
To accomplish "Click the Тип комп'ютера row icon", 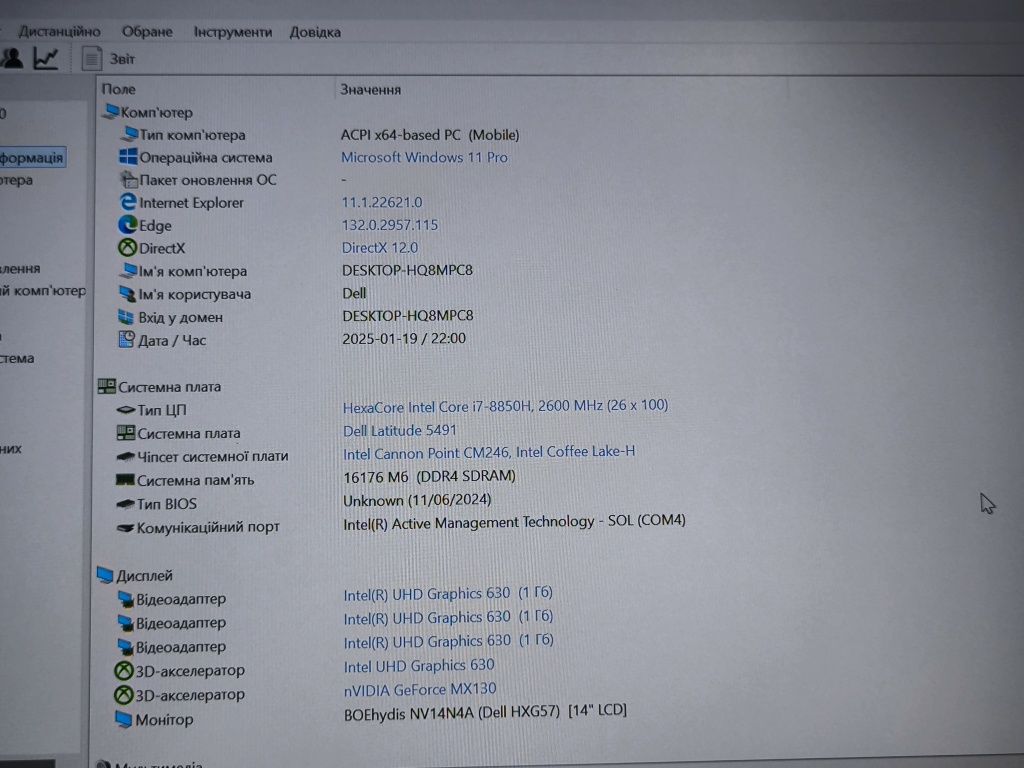I will (x=129, y=134).
